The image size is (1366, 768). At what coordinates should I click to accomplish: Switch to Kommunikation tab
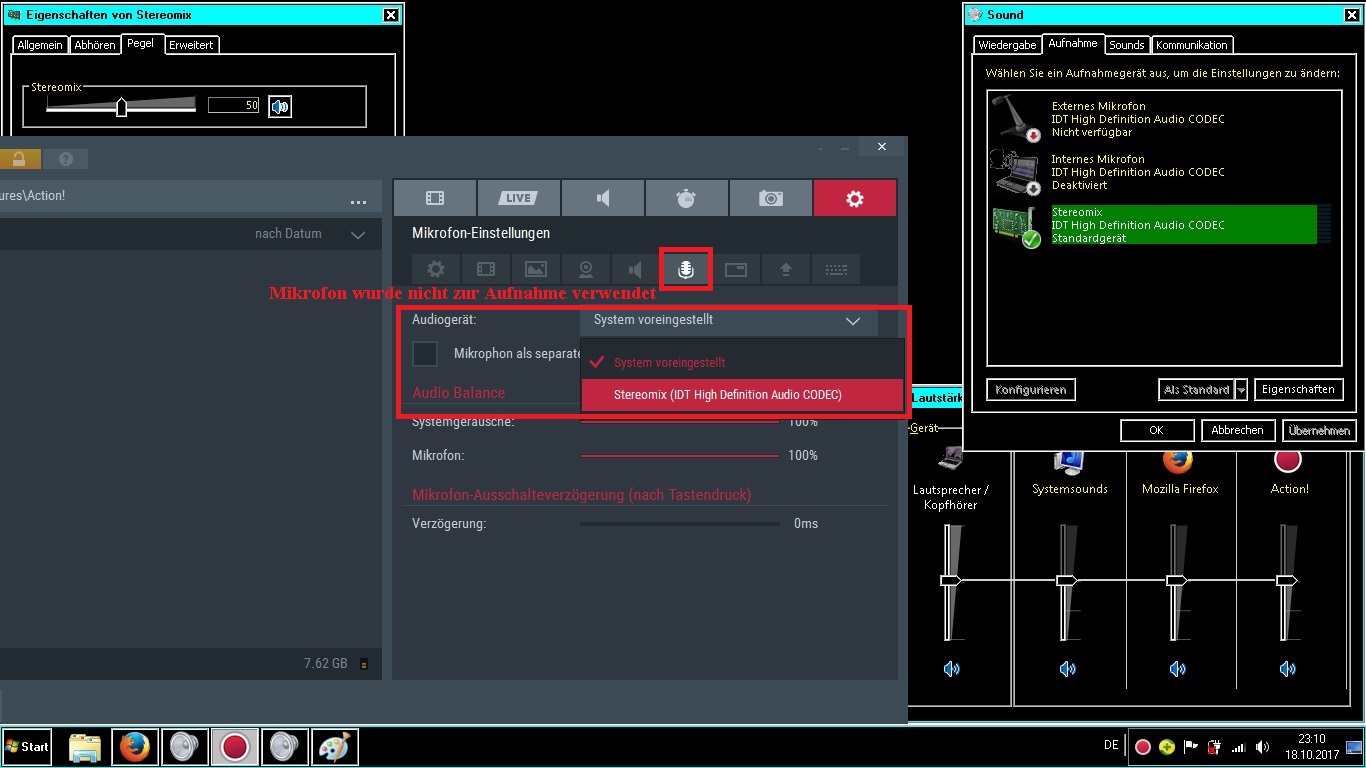1191,45
